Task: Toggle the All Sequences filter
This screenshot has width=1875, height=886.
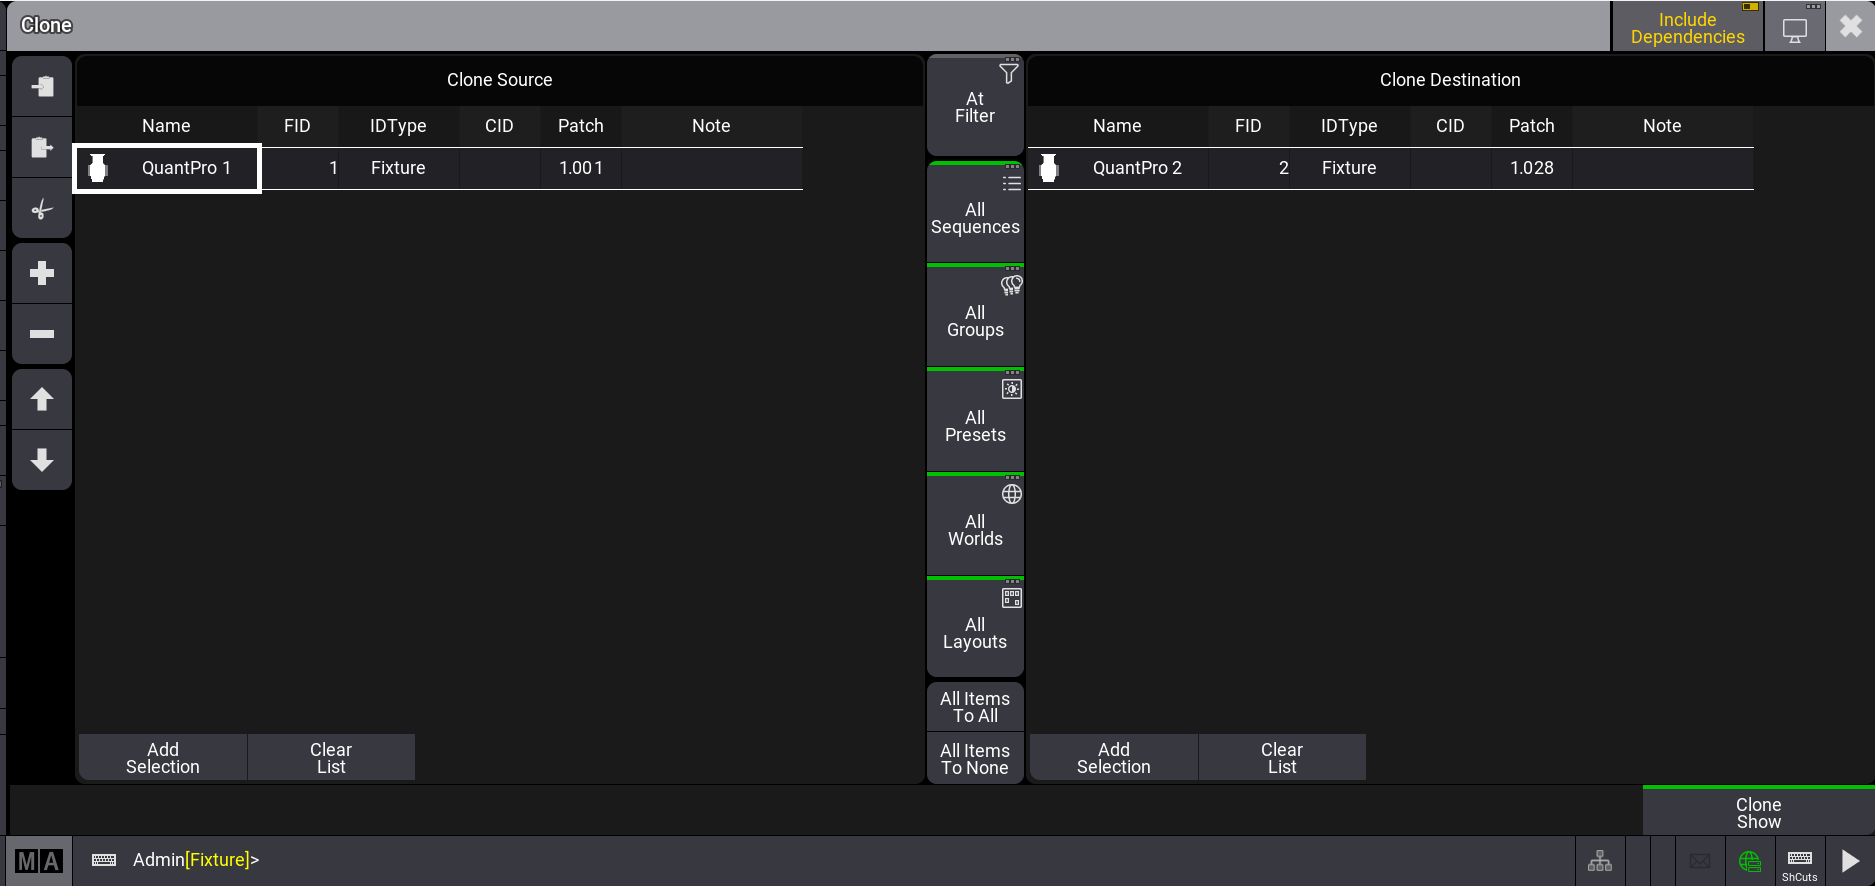Action: point(975,215)
